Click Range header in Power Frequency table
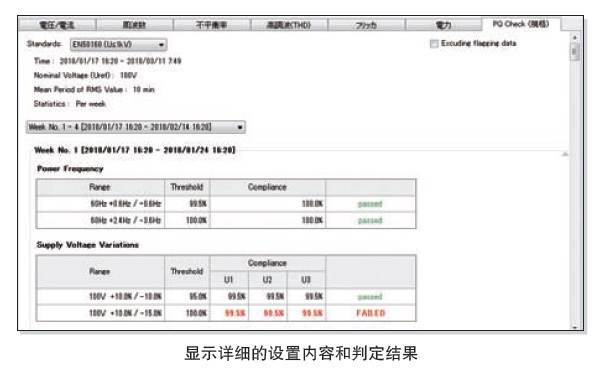The width and height of the screenshot is (601, 375). 100,187
